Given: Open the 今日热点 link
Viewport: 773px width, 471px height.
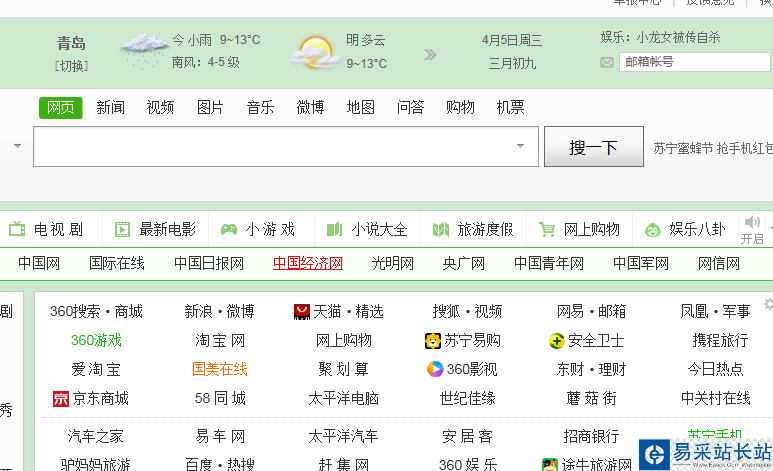Looking at the screenshot, I should (716, 369).
